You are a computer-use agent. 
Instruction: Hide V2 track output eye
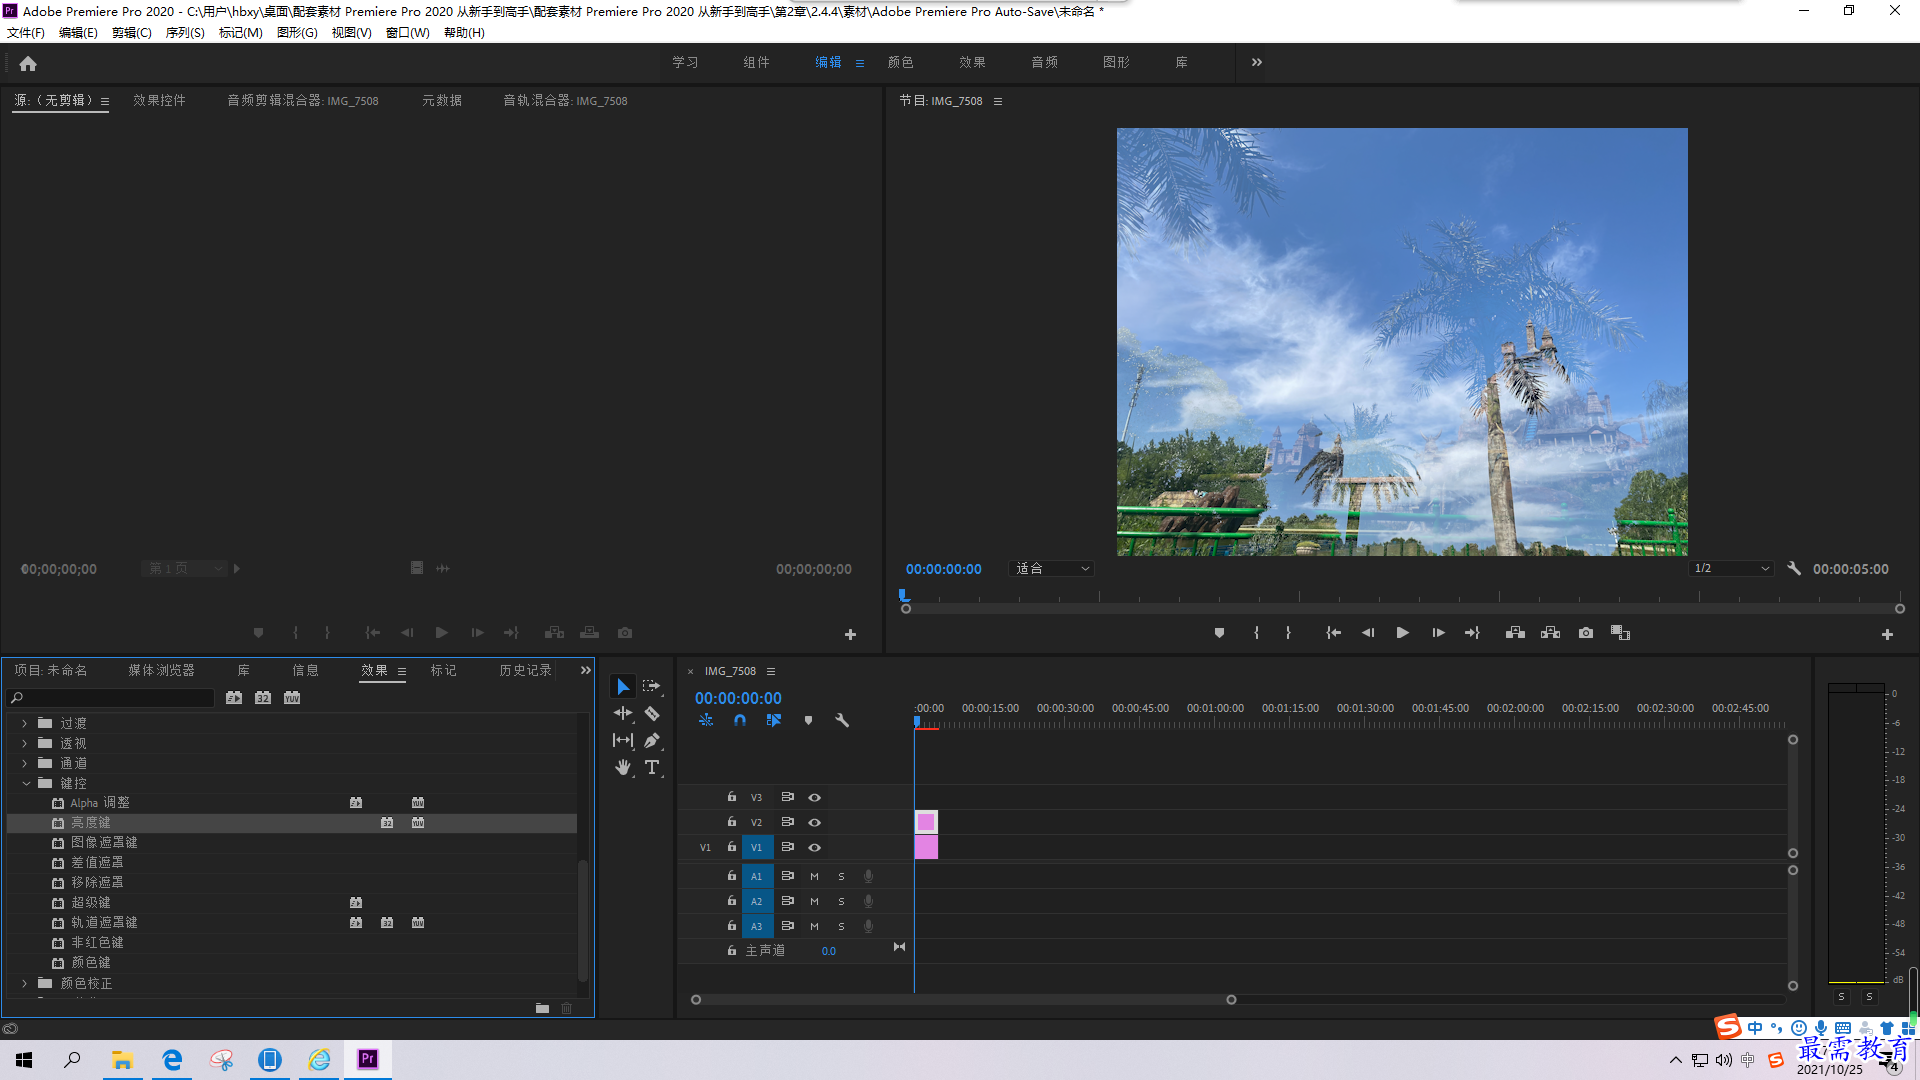click(x=815, y=822)
